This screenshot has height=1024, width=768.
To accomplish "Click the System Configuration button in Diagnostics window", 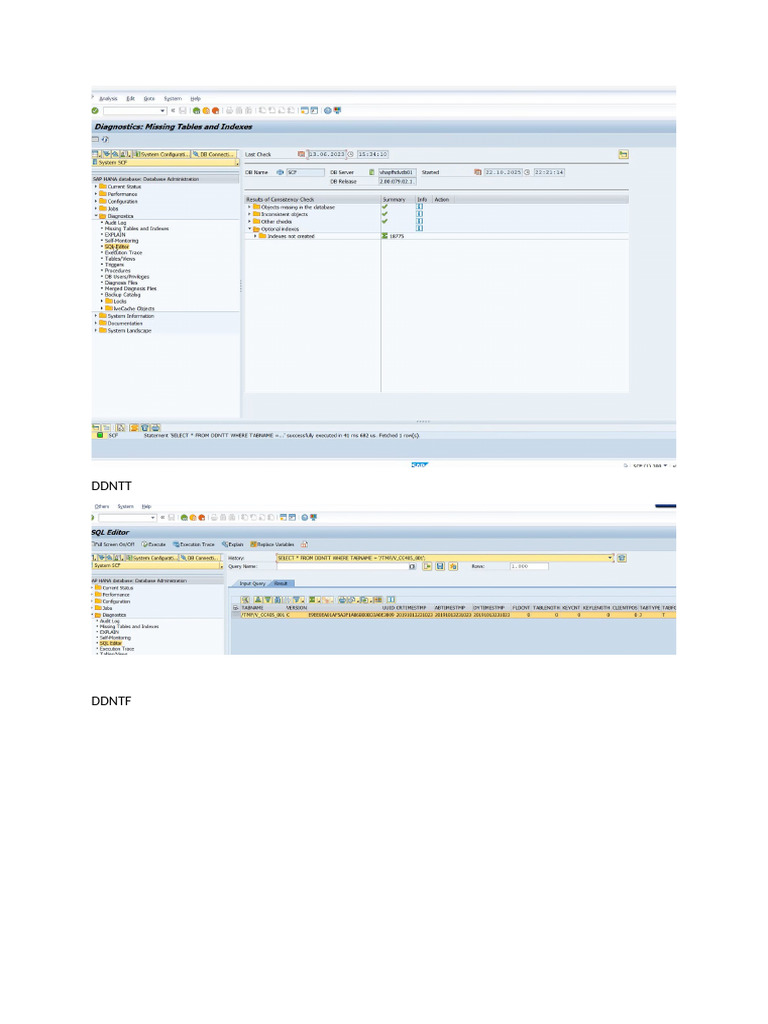I will click(x=162, y=154).
